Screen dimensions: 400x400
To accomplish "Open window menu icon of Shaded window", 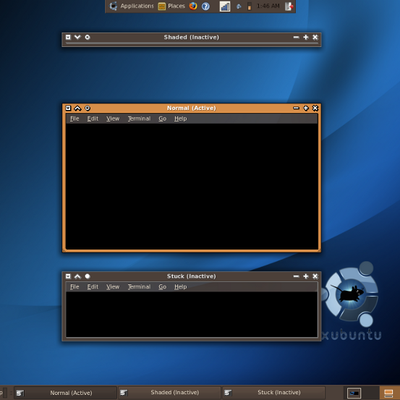I will tap(68, 37).
